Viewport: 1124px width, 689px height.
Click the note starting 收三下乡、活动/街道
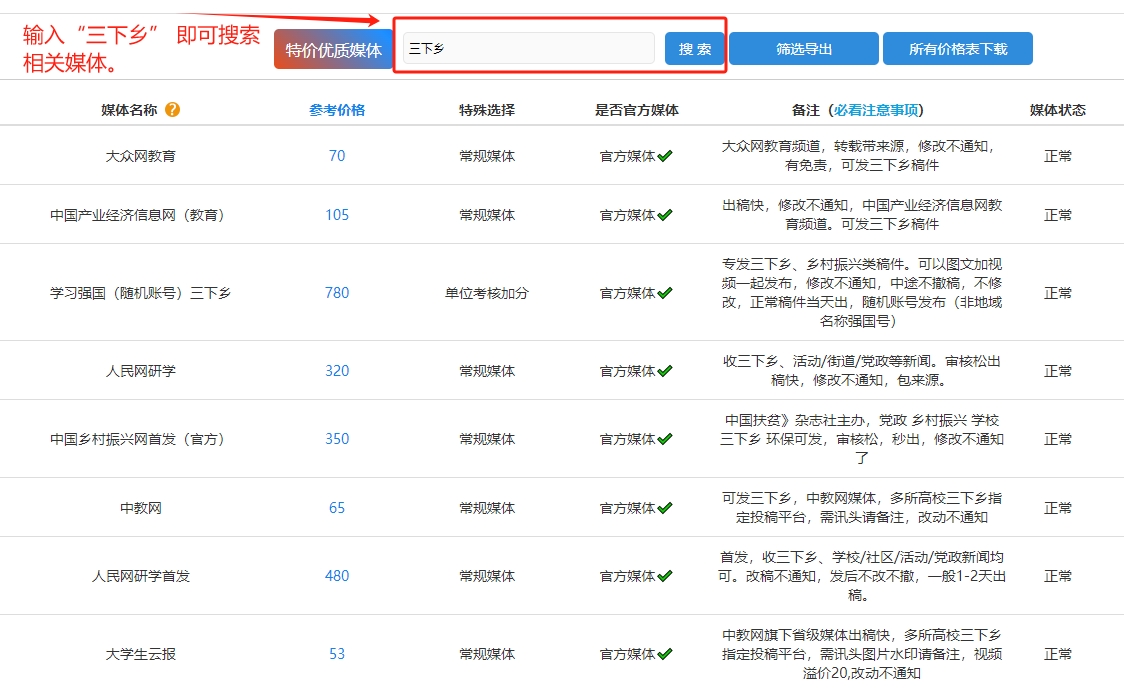[861, 371]
